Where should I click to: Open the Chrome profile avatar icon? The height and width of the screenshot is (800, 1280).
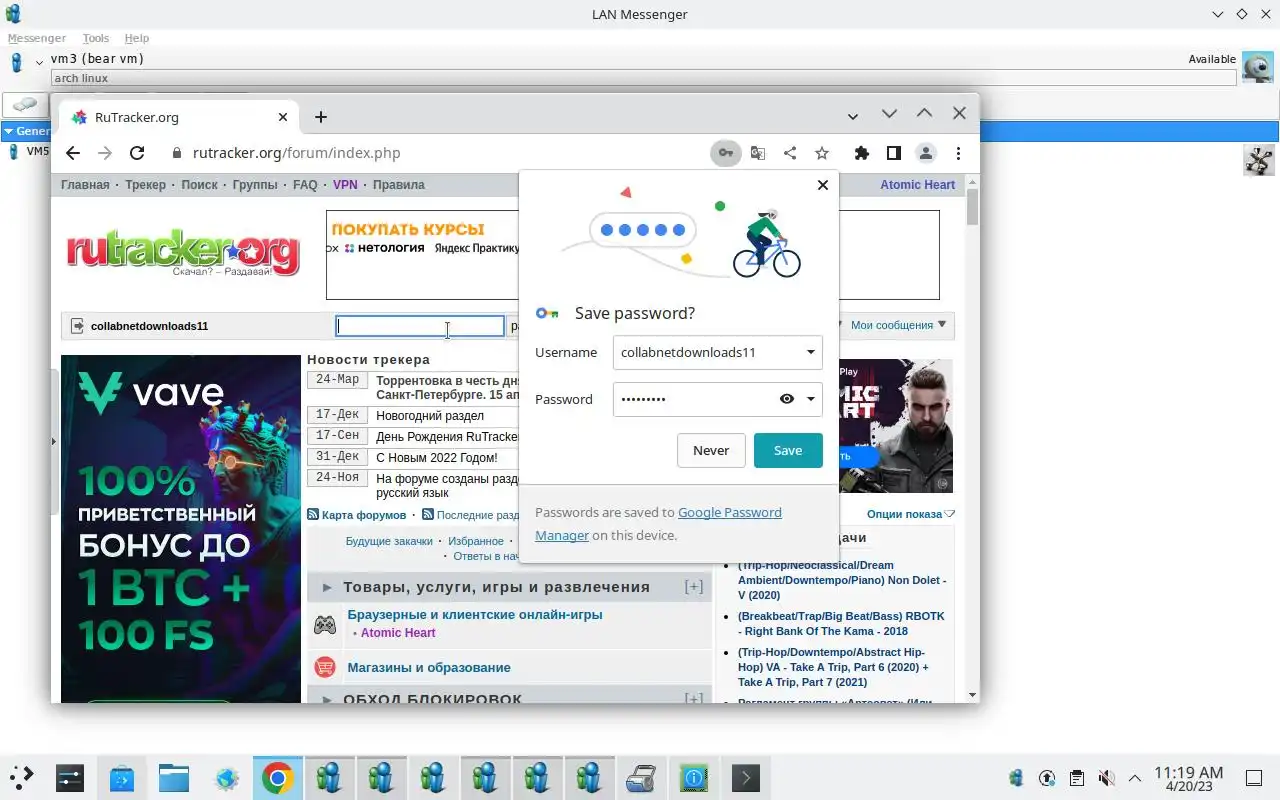(x=926, y=153)
